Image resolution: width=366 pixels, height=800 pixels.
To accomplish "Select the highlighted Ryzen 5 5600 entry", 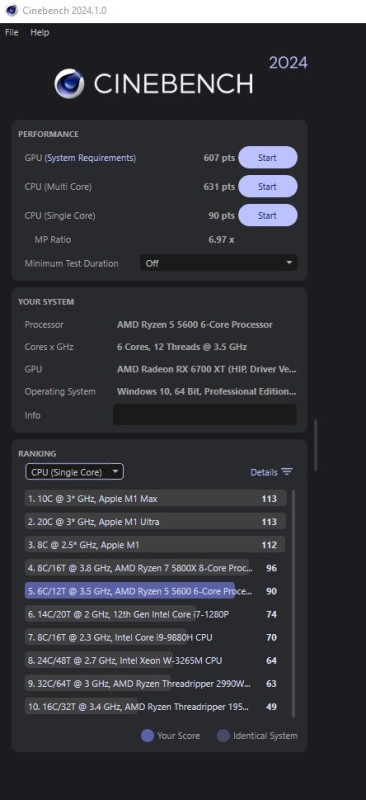I will coord(156,591).
